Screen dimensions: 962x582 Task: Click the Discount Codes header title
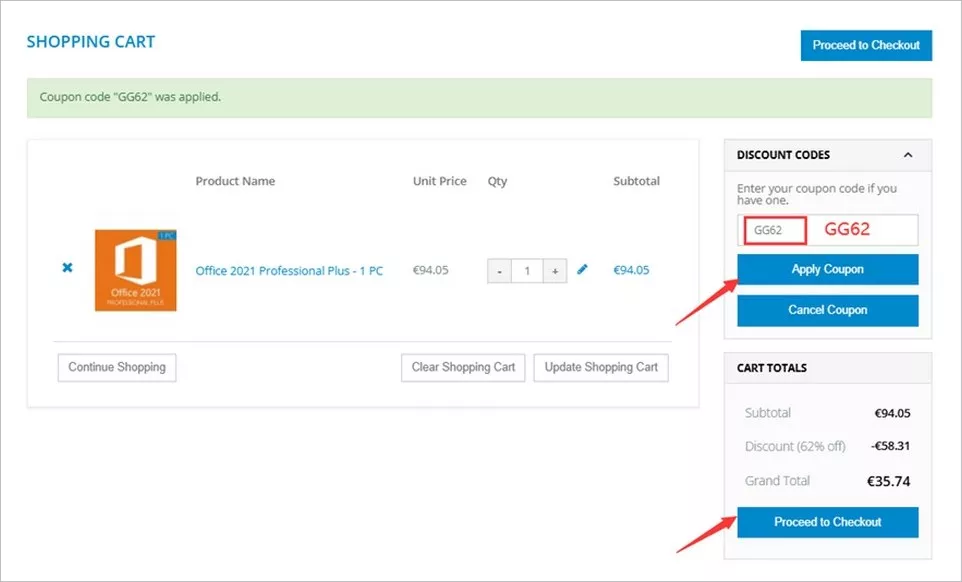click(783, 155)
